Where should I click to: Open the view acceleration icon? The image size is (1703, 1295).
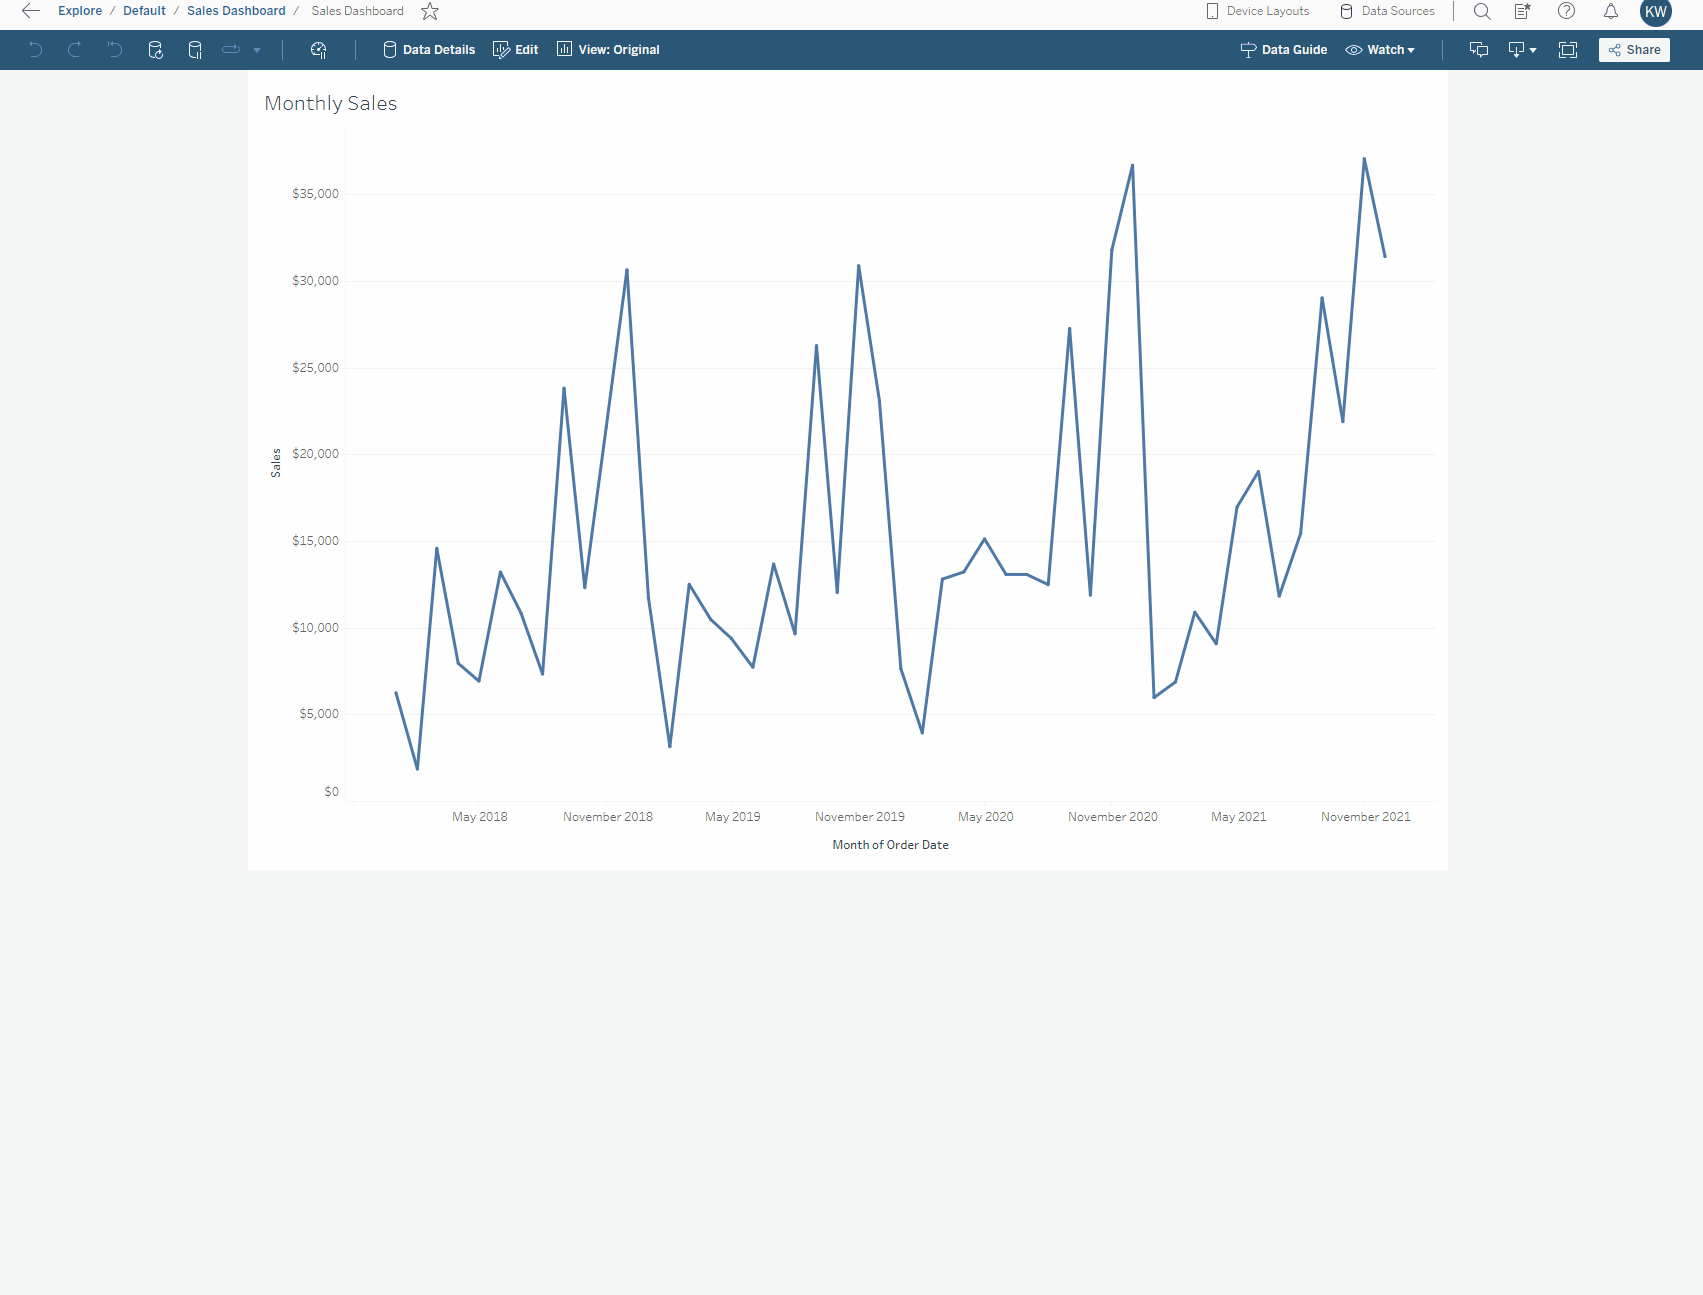[x=319, y=50]
